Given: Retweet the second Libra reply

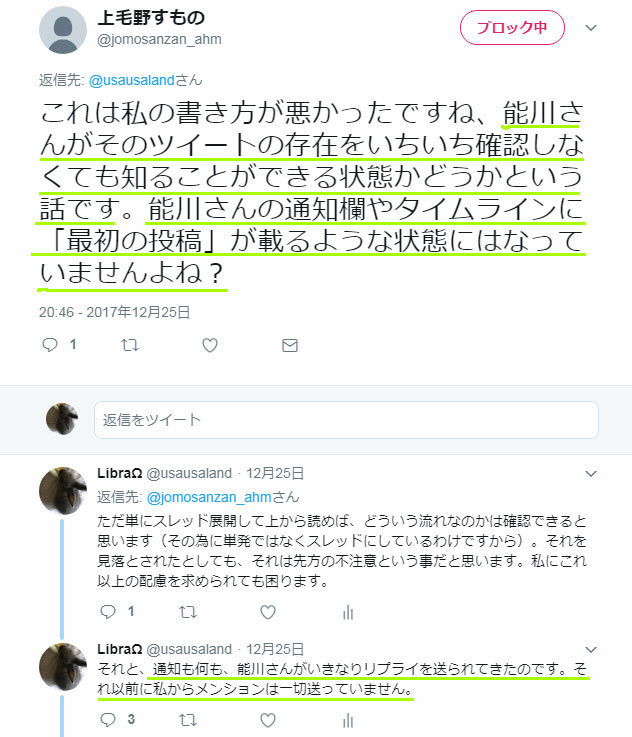Looking at the screenshot, I should [188, 720].
